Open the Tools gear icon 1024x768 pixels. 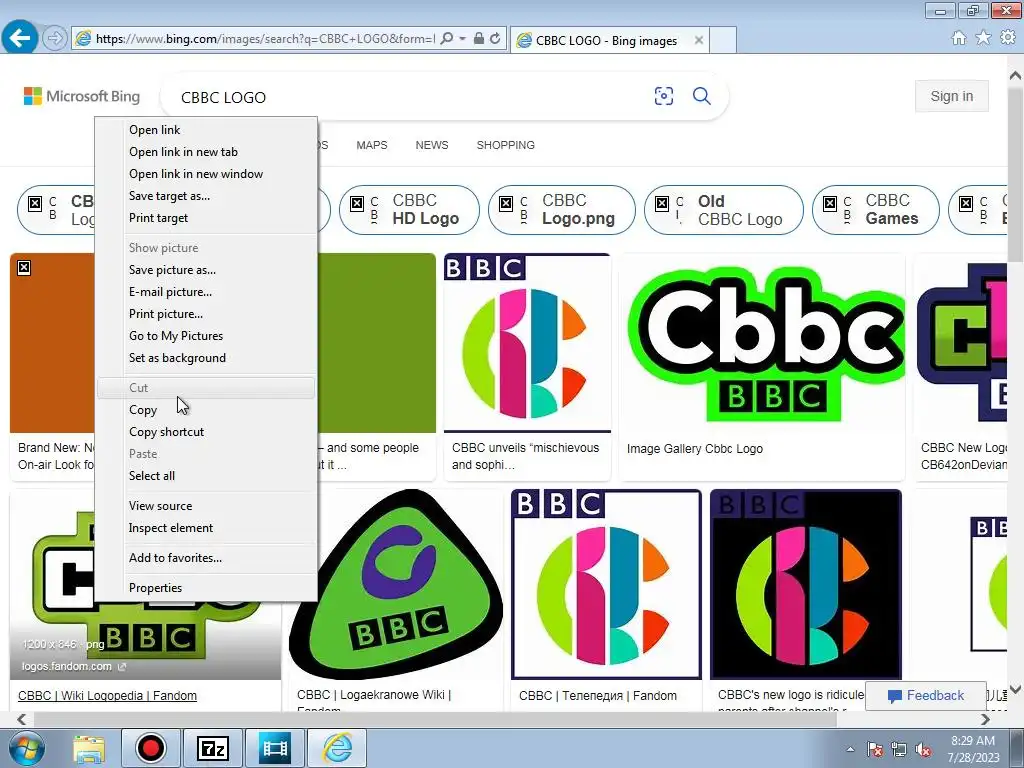pos(1008,38)
